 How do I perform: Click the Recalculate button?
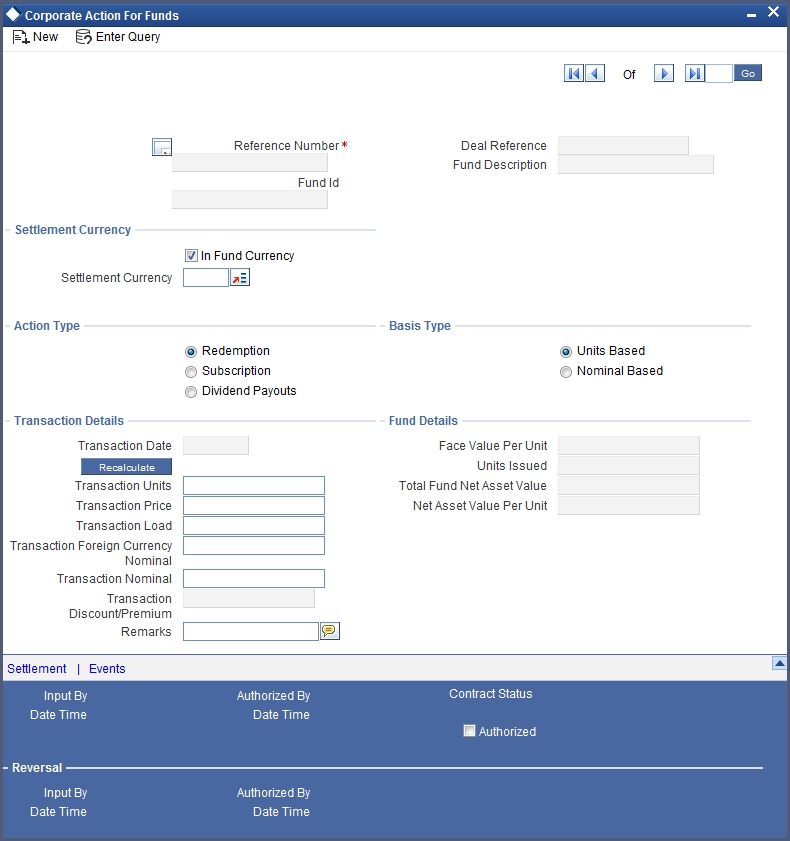127,467
